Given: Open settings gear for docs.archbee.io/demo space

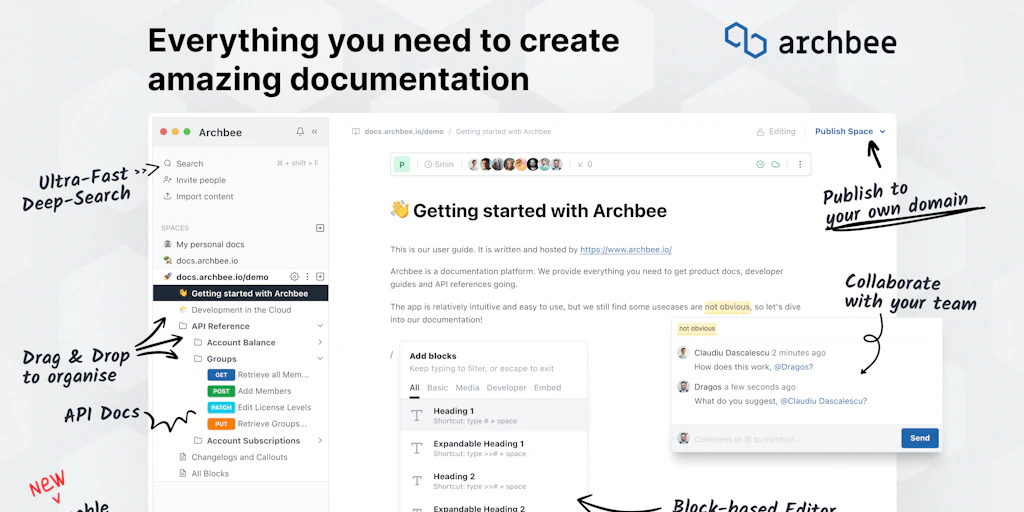Looking at the screenshot, I should tap(295, 277).
